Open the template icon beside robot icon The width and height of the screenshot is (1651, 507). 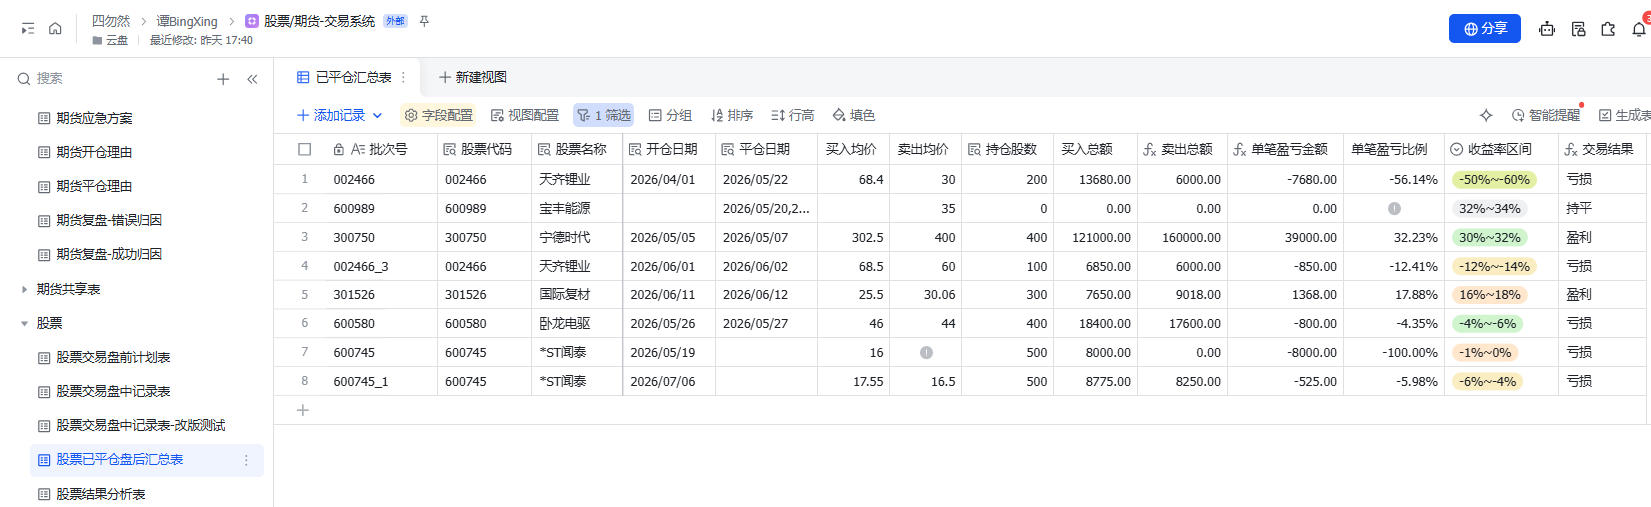point(1578,29)
